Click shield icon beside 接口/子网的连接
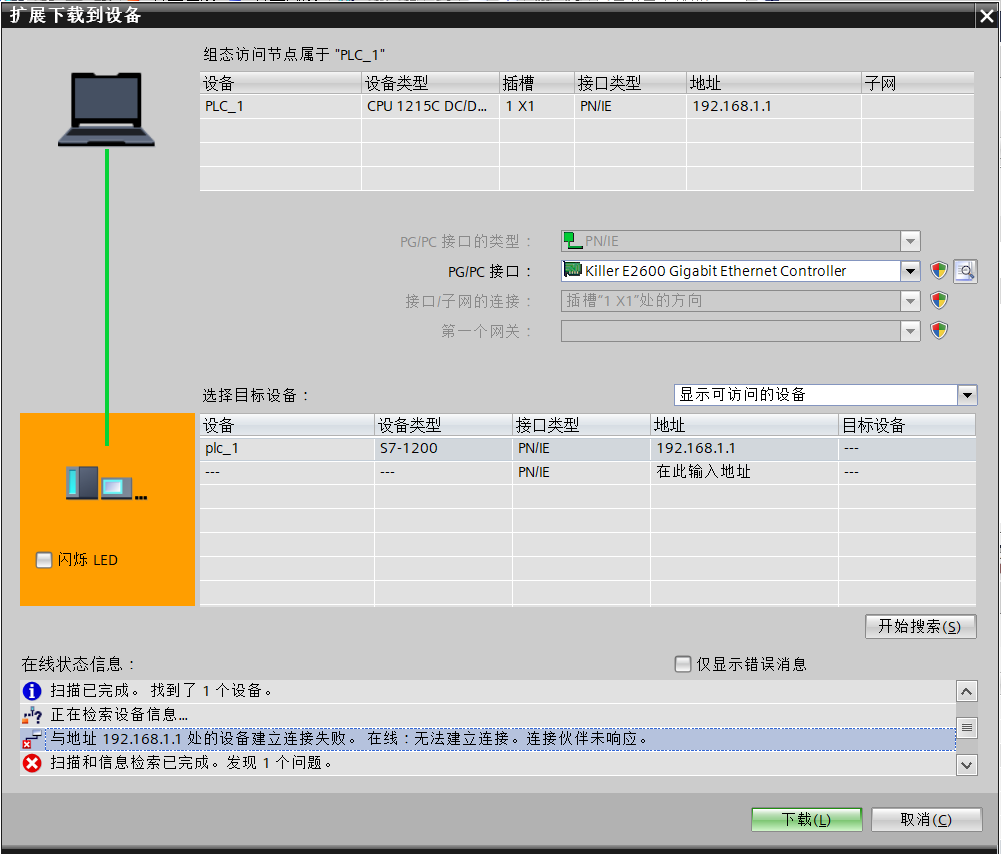 (938, 301)
